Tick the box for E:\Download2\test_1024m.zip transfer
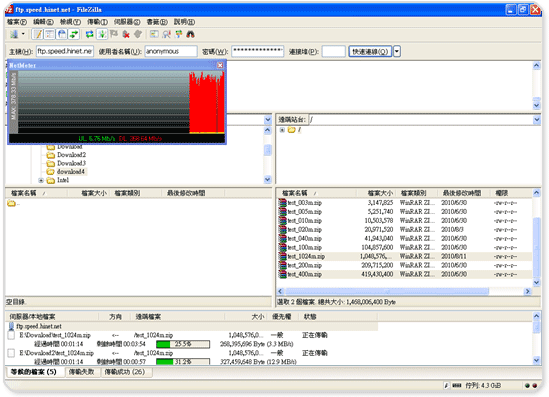The width and height of the screenshot is (549, 397). (x=11, y=353)
